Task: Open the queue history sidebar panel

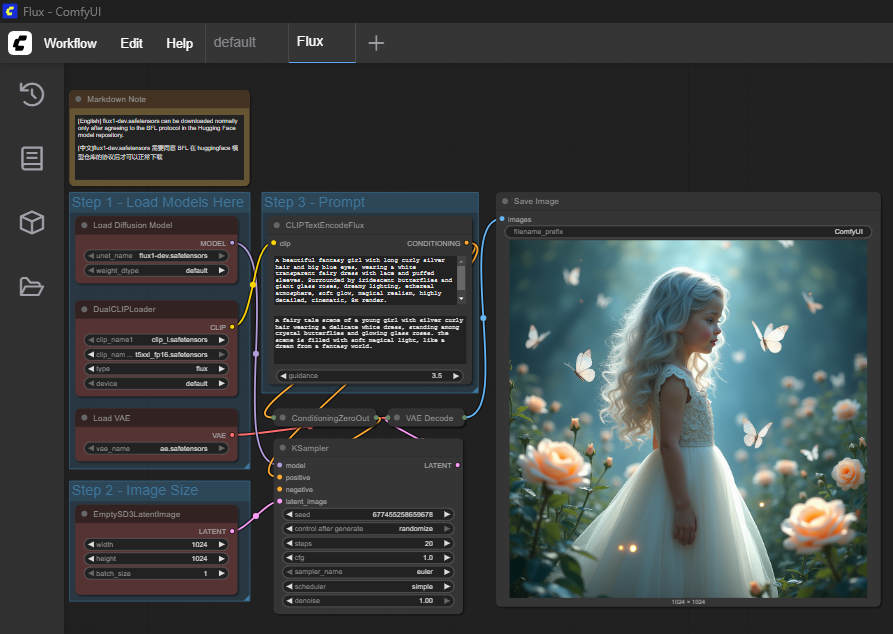Action: pos(32,94)
